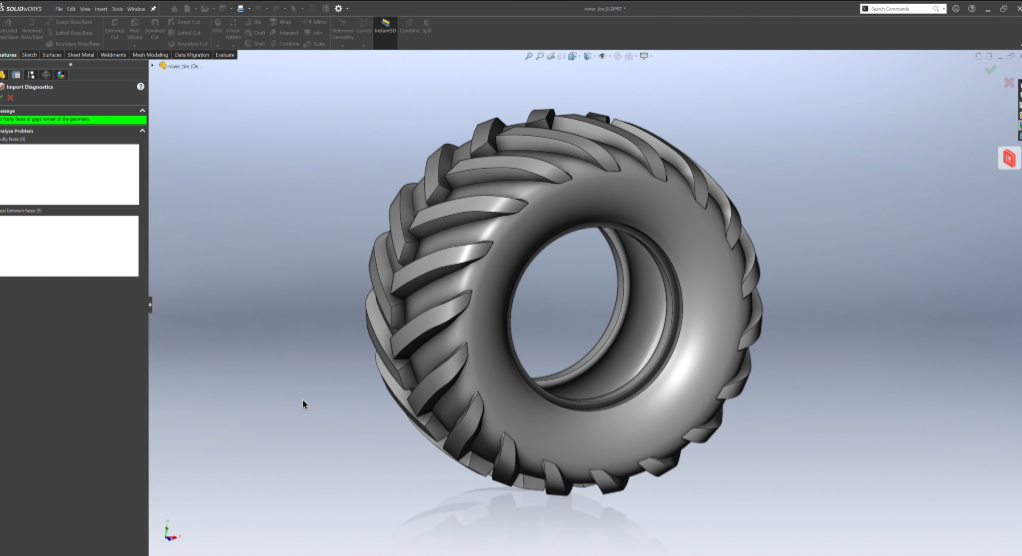Cancel Import Diagnostics with red X
The width and height of the screenshot is (1022, 556).
(10, 98)
